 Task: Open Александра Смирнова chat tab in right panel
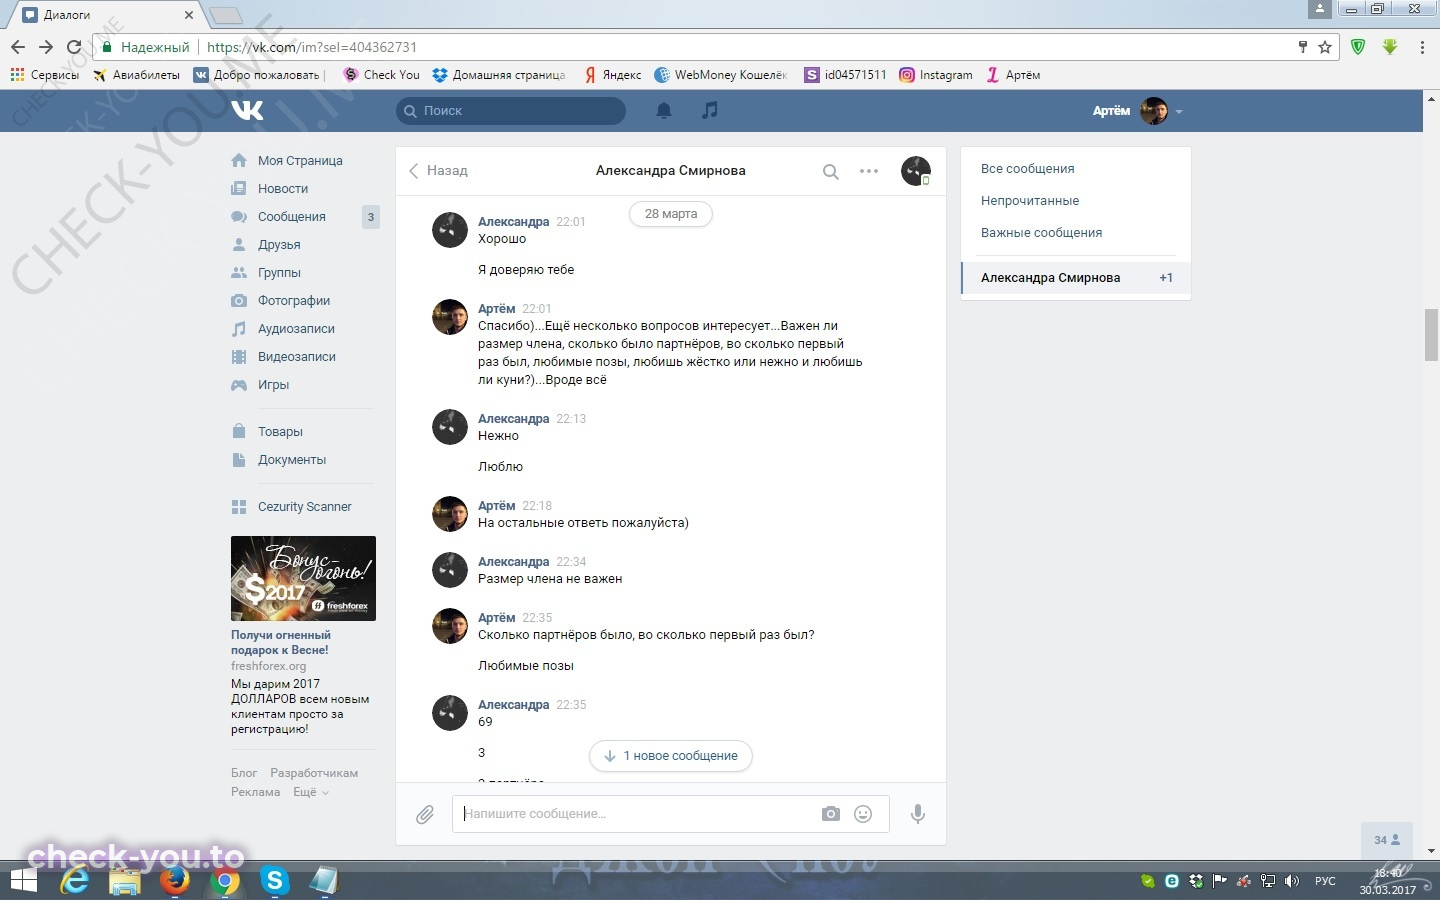1076,278
